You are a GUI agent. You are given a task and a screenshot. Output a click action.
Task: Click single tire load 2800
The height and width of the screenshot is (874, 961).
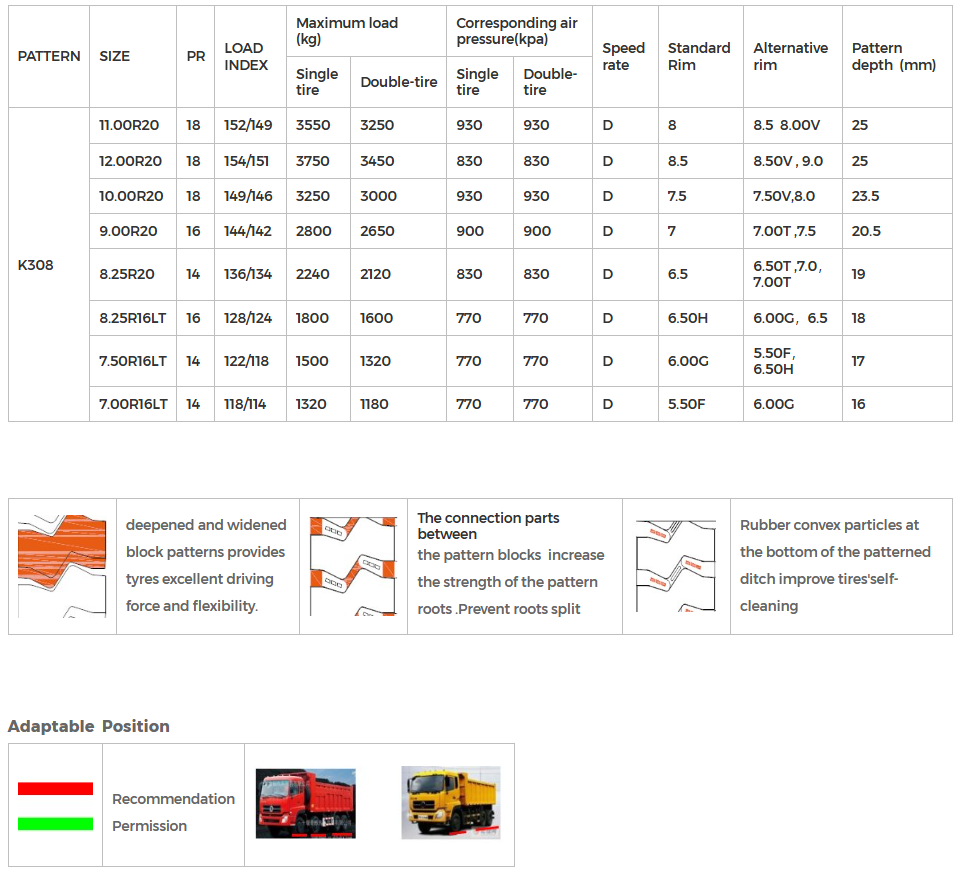click(313, 231)
